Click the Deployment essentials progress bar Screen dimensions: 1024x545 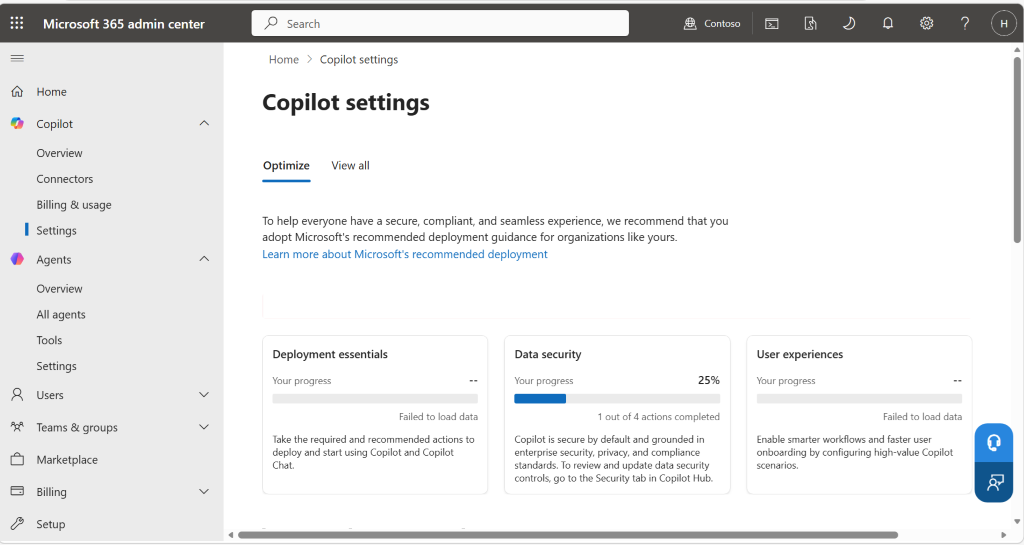(375, 399)
